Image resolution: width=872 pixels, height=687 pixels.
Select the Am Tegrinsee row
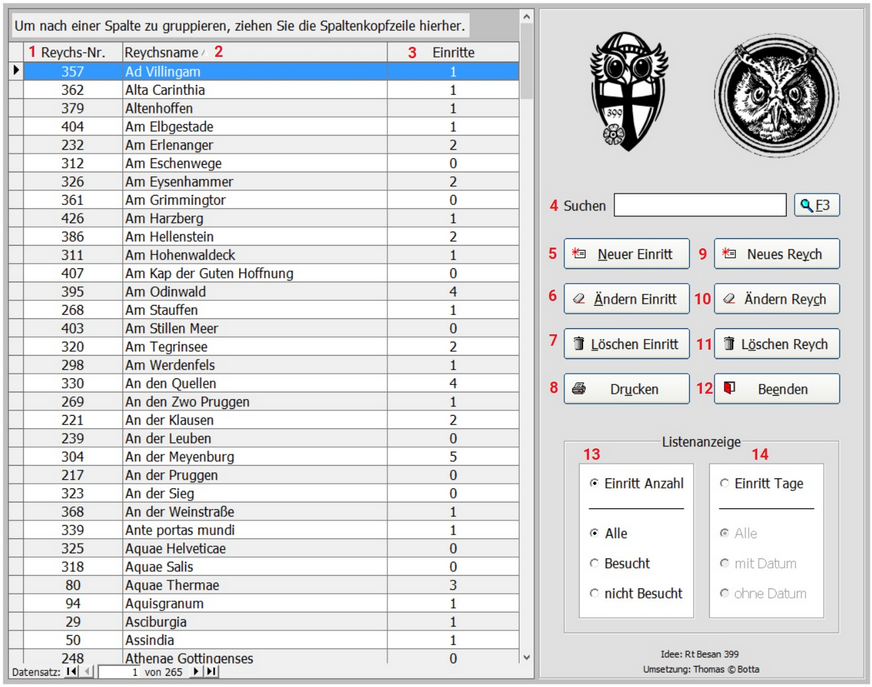click(271, 347)
